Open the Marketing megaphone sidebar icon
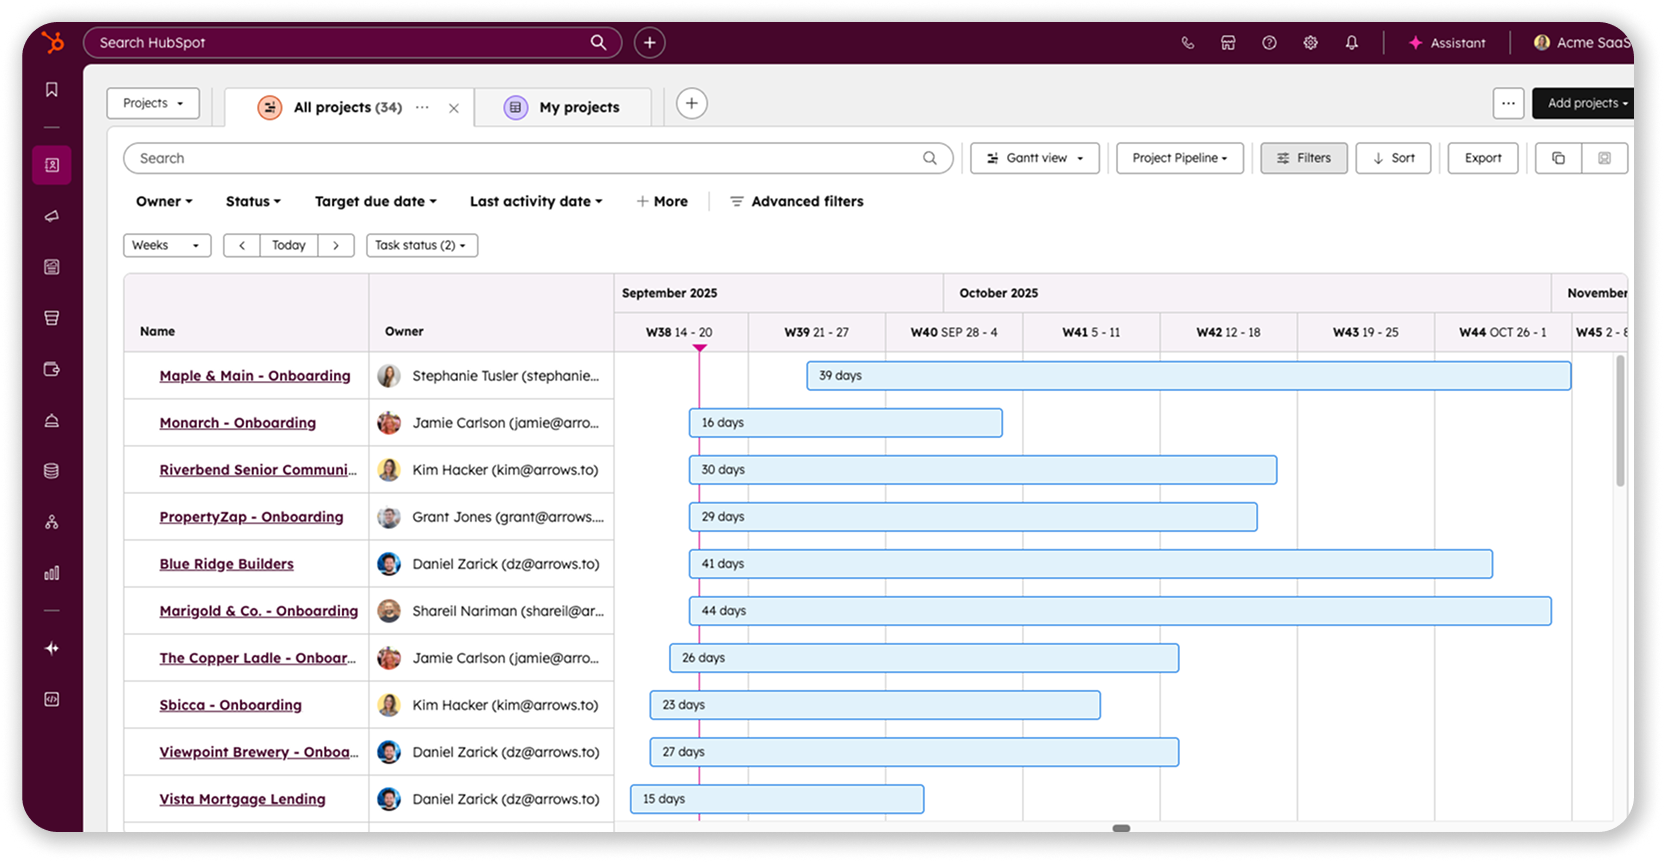 52,216
